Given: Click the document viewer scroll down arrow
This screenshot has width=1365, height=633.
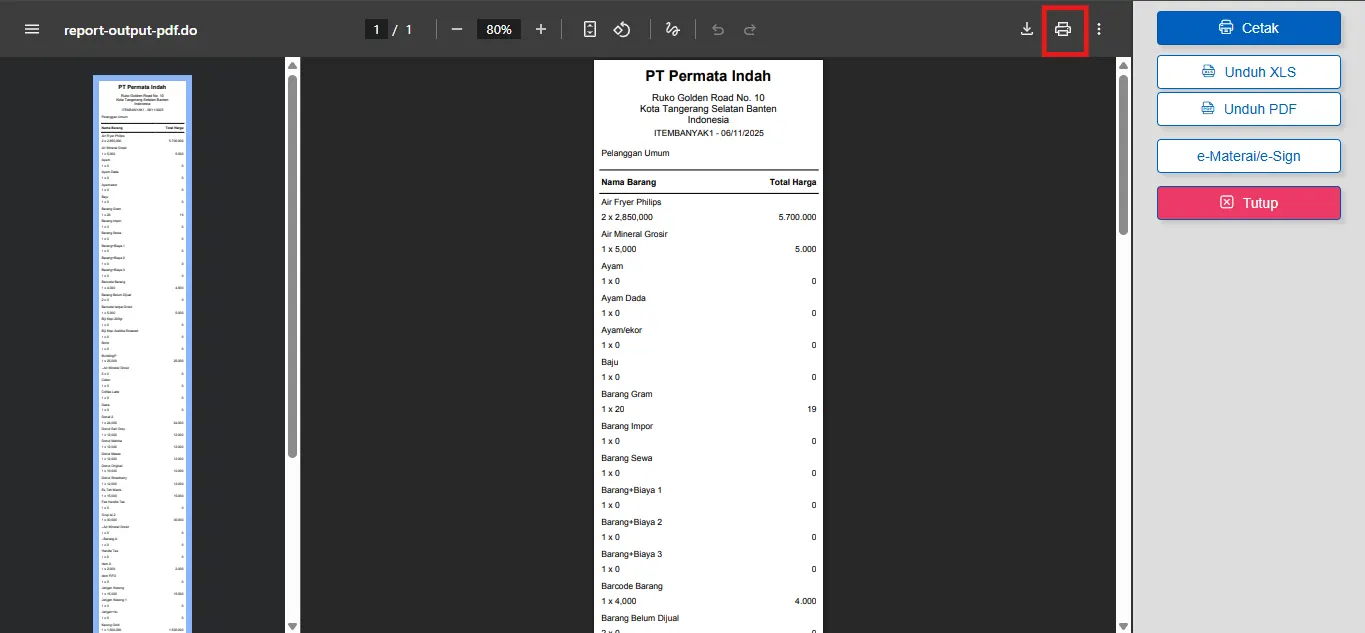Looking at the screenshot, I should (1123, 625).
